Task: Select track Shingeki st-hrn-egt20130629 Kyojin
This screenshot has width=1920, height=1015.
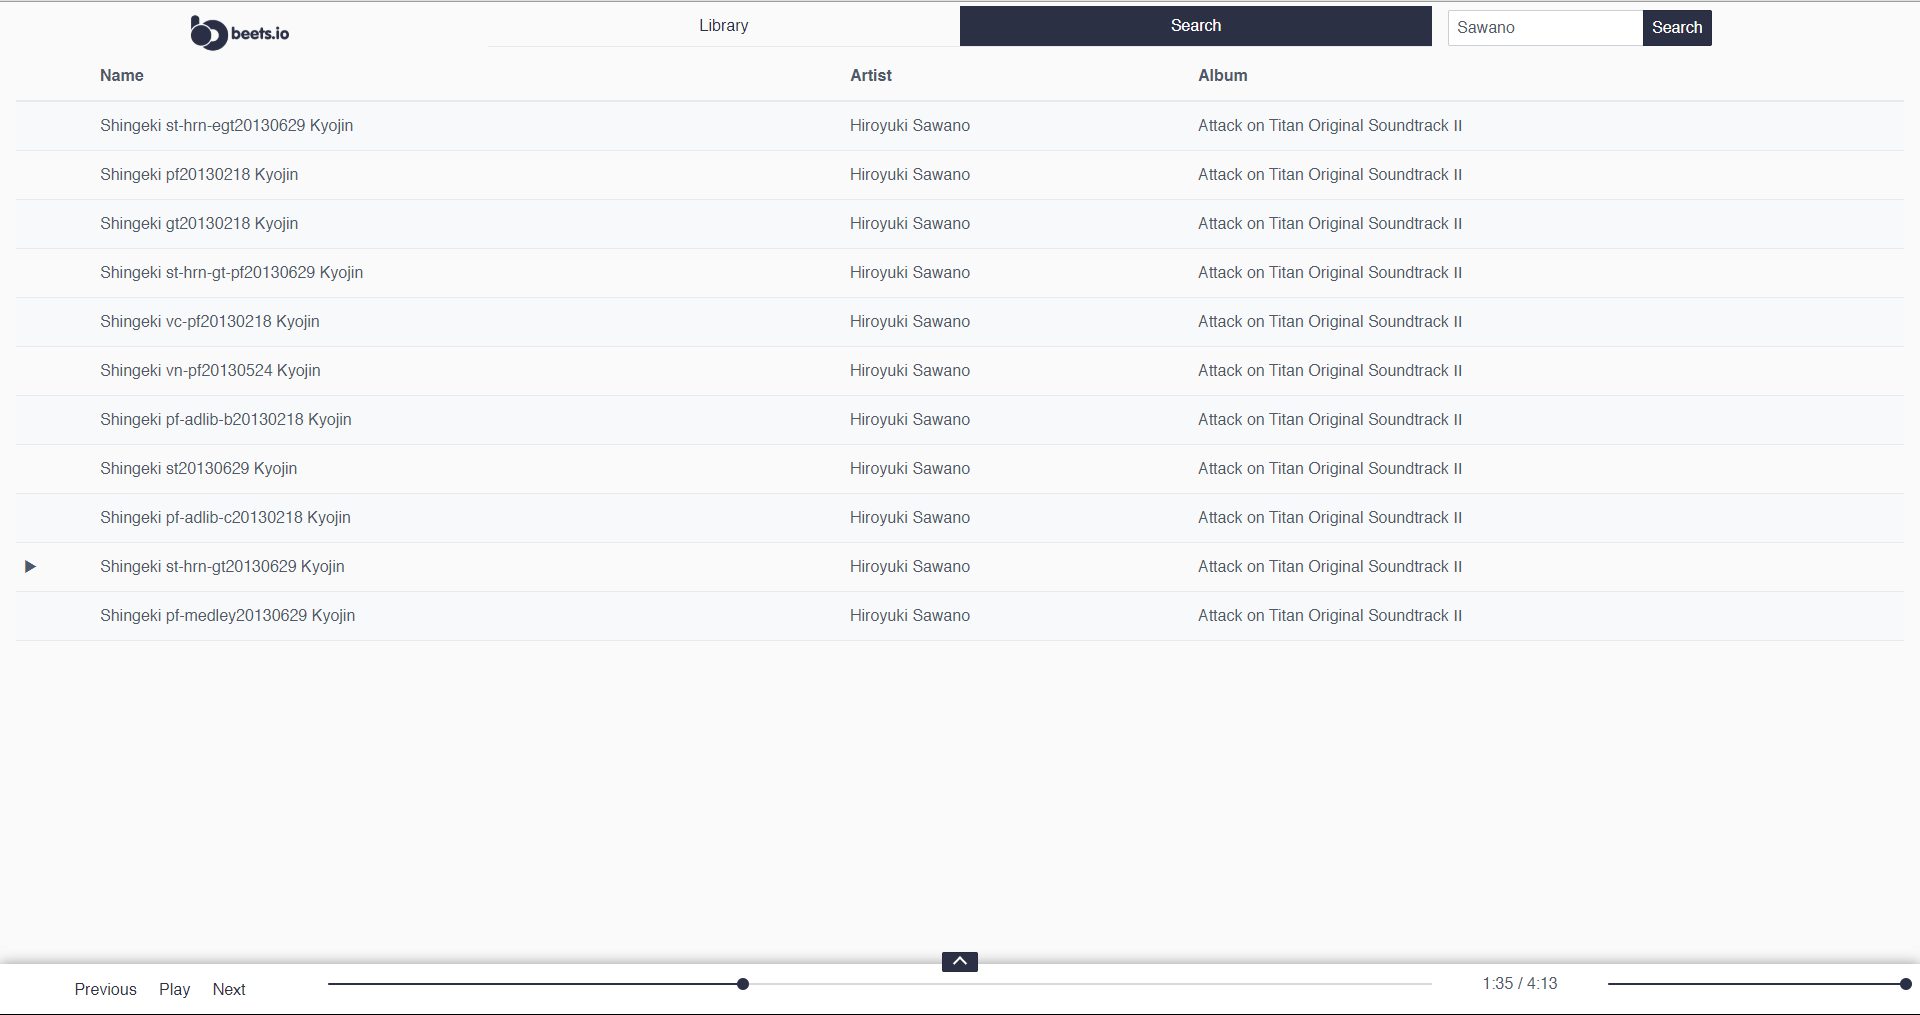Action: click(227, 126)
